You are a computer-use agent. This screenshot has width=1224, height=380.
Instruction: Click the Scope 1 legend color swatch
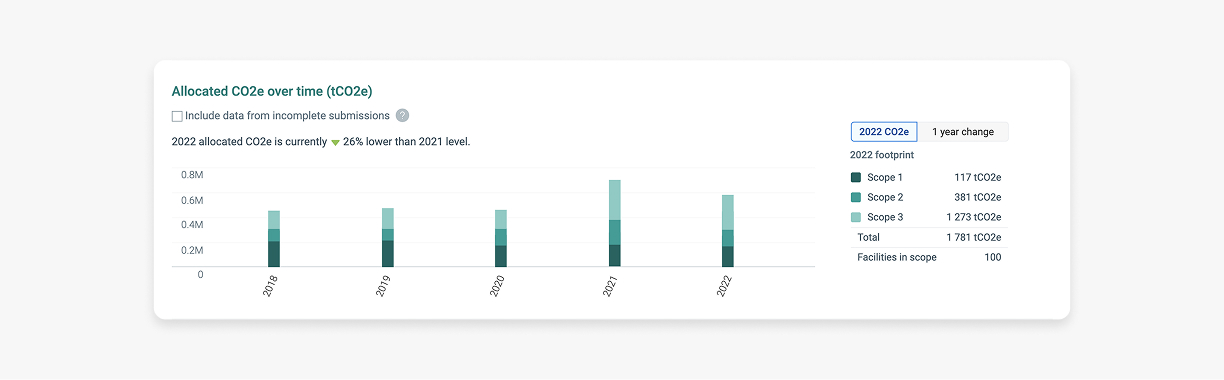pyautogui.click(x=855, y=177)
